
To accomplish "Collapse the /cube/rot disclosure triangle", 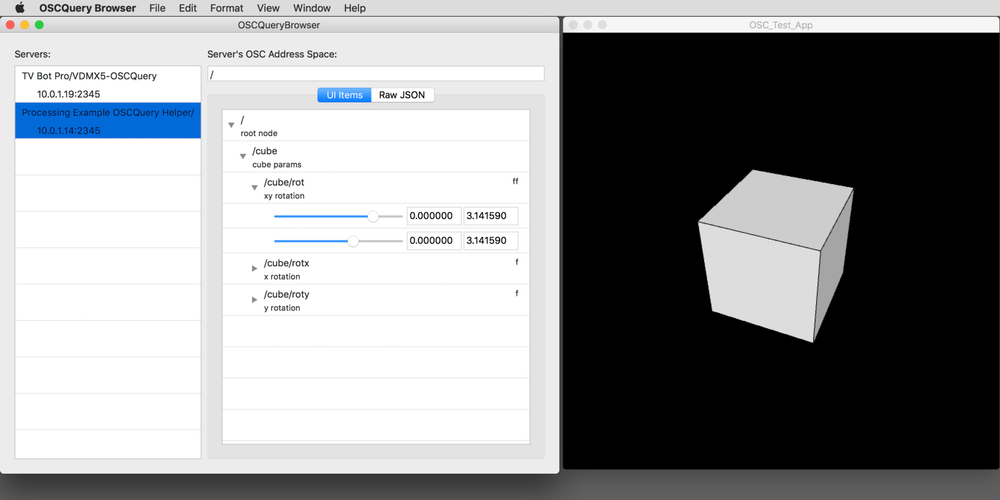I will (x=254, y=188).
